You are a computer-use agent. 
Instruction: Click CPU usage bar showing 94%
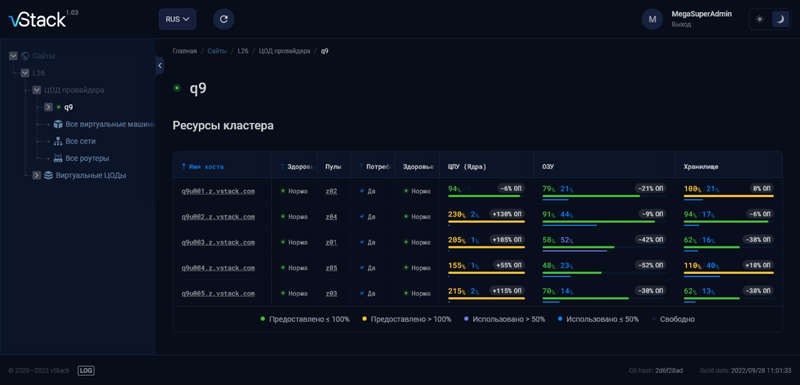tap(486, 196)
